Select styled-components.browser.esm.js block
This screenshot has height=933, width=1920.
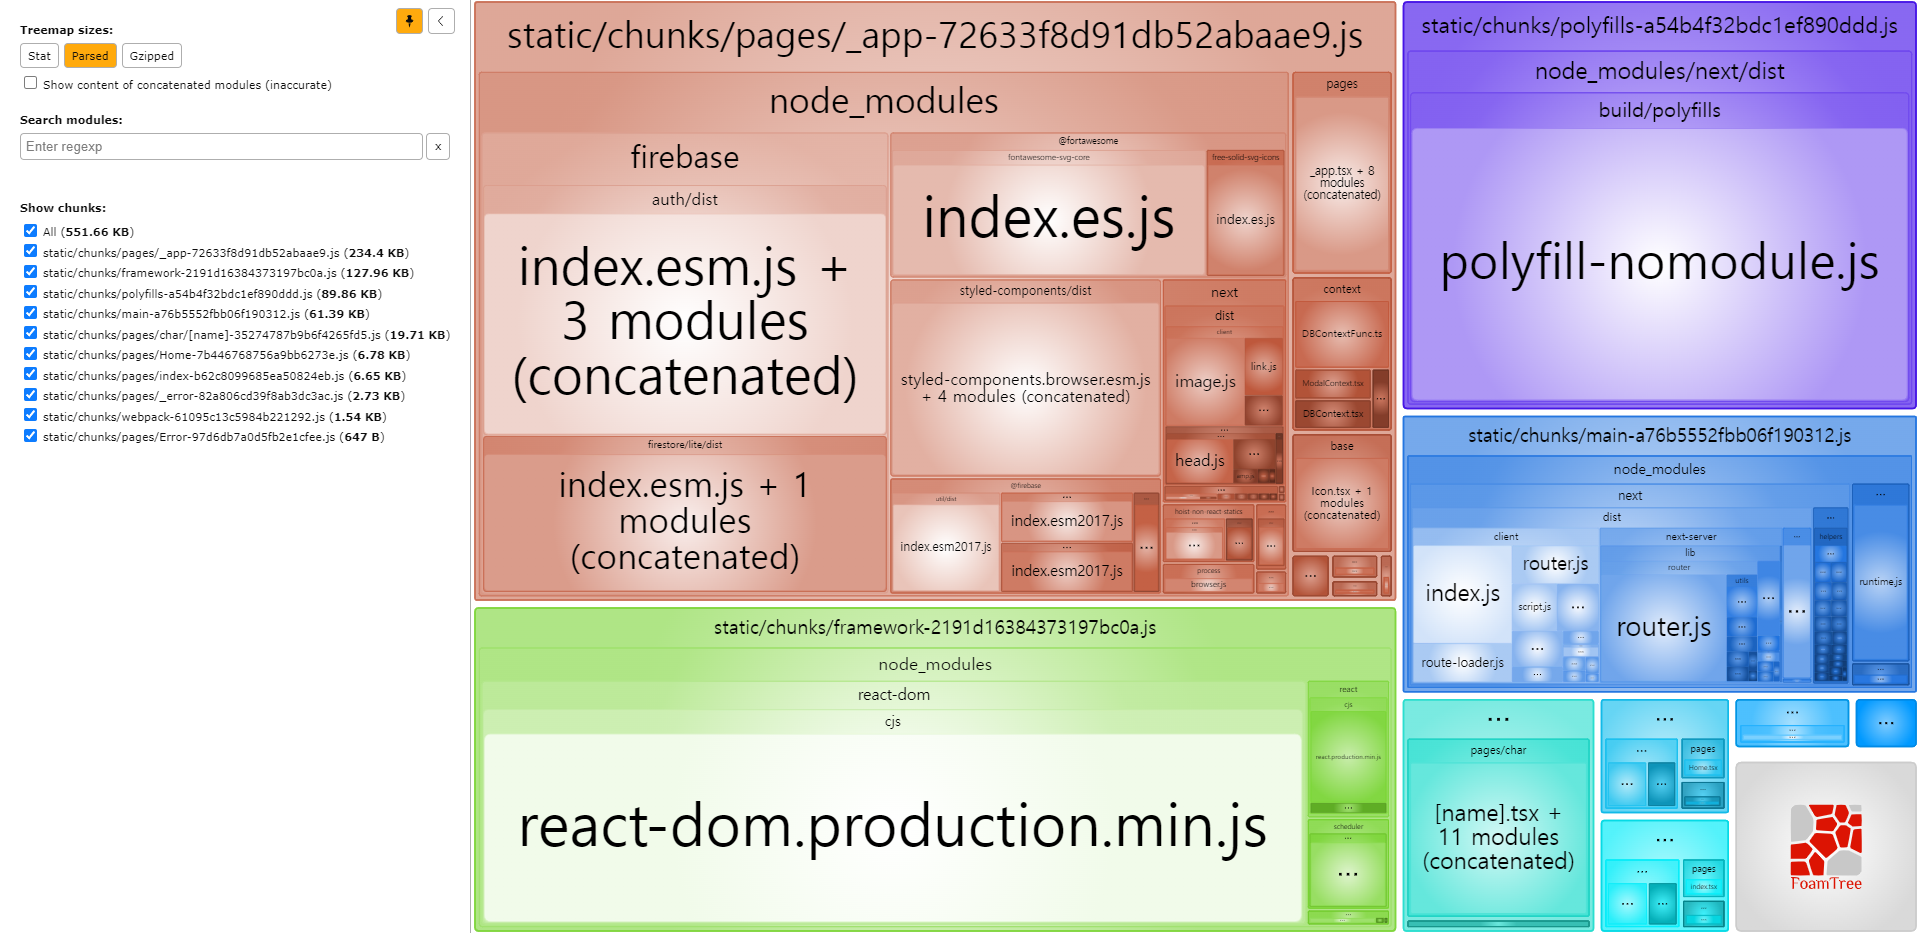1025,388
